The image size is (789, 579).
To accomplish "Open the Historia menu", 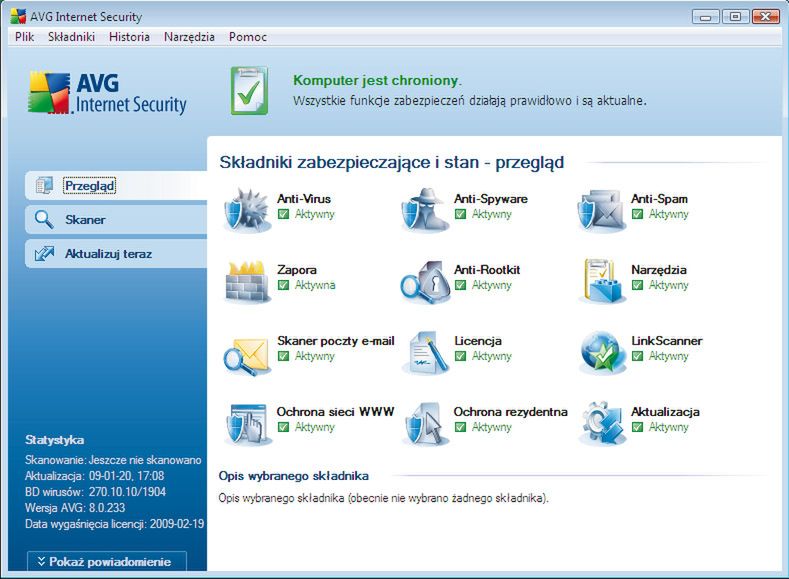I will tap(129, 37).
